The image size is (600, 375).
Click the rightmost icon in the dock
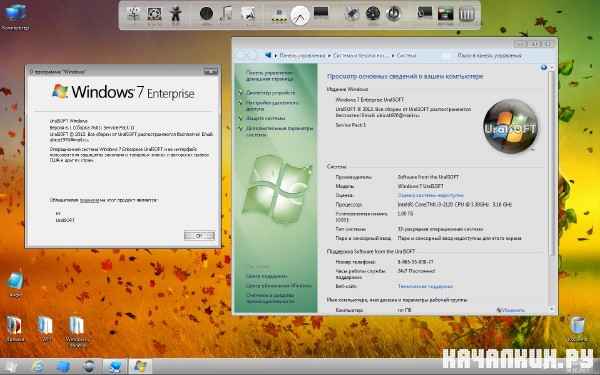pyautogui.click(x=466, y=15)
